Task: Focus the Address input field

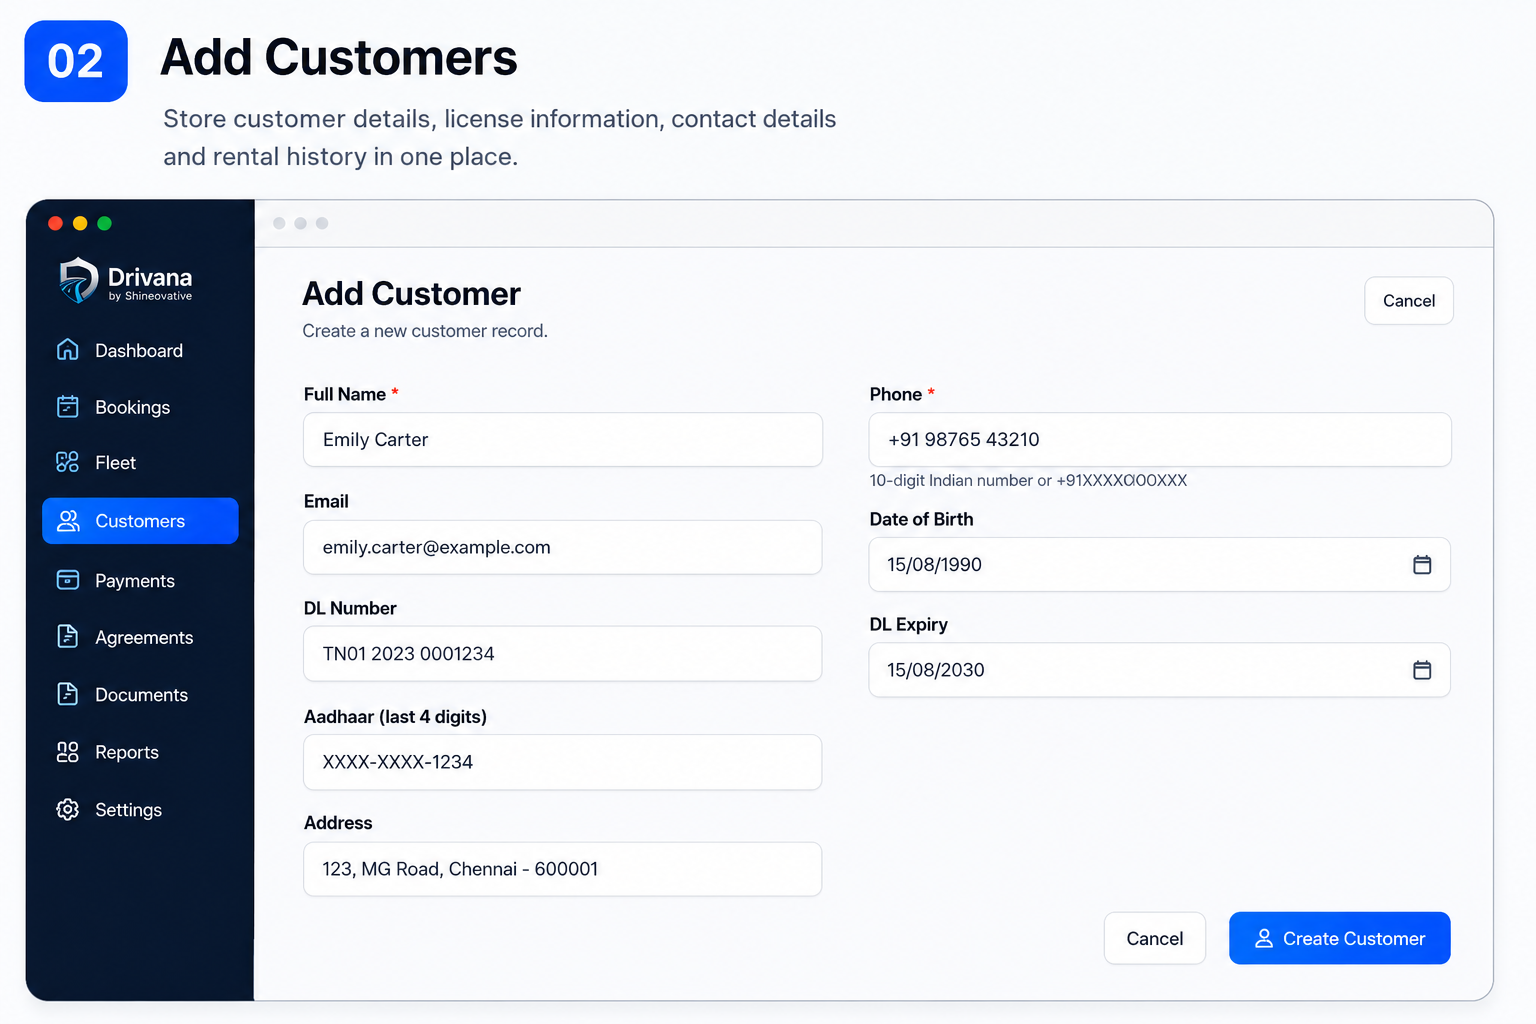Action: pyautogui.click(x=563, y=869)
